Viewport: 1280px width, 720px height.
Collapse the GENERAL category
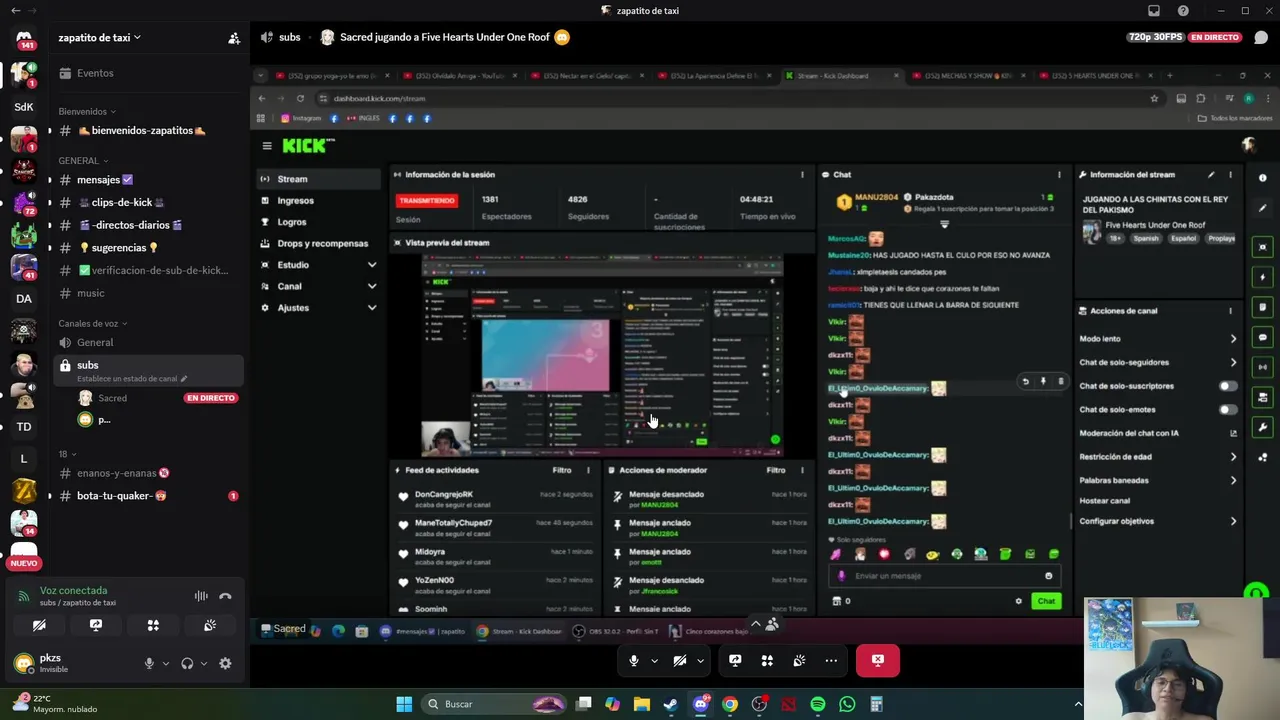coord(83,160)
